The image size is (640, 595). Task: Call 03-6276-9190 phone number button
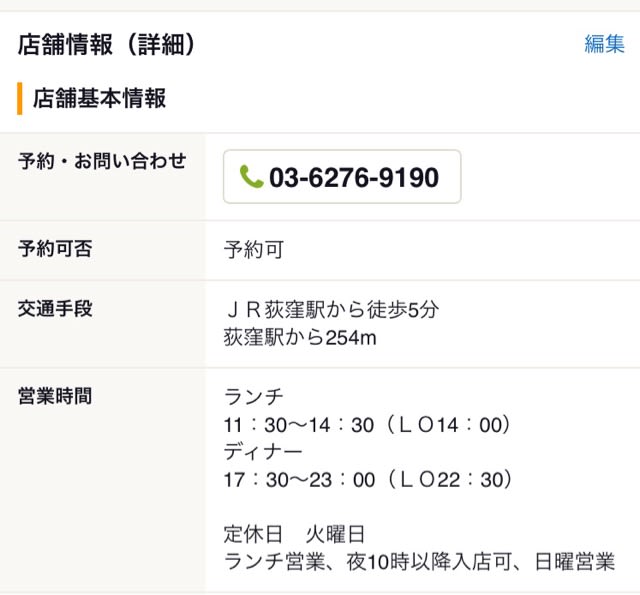coord(342,176)
